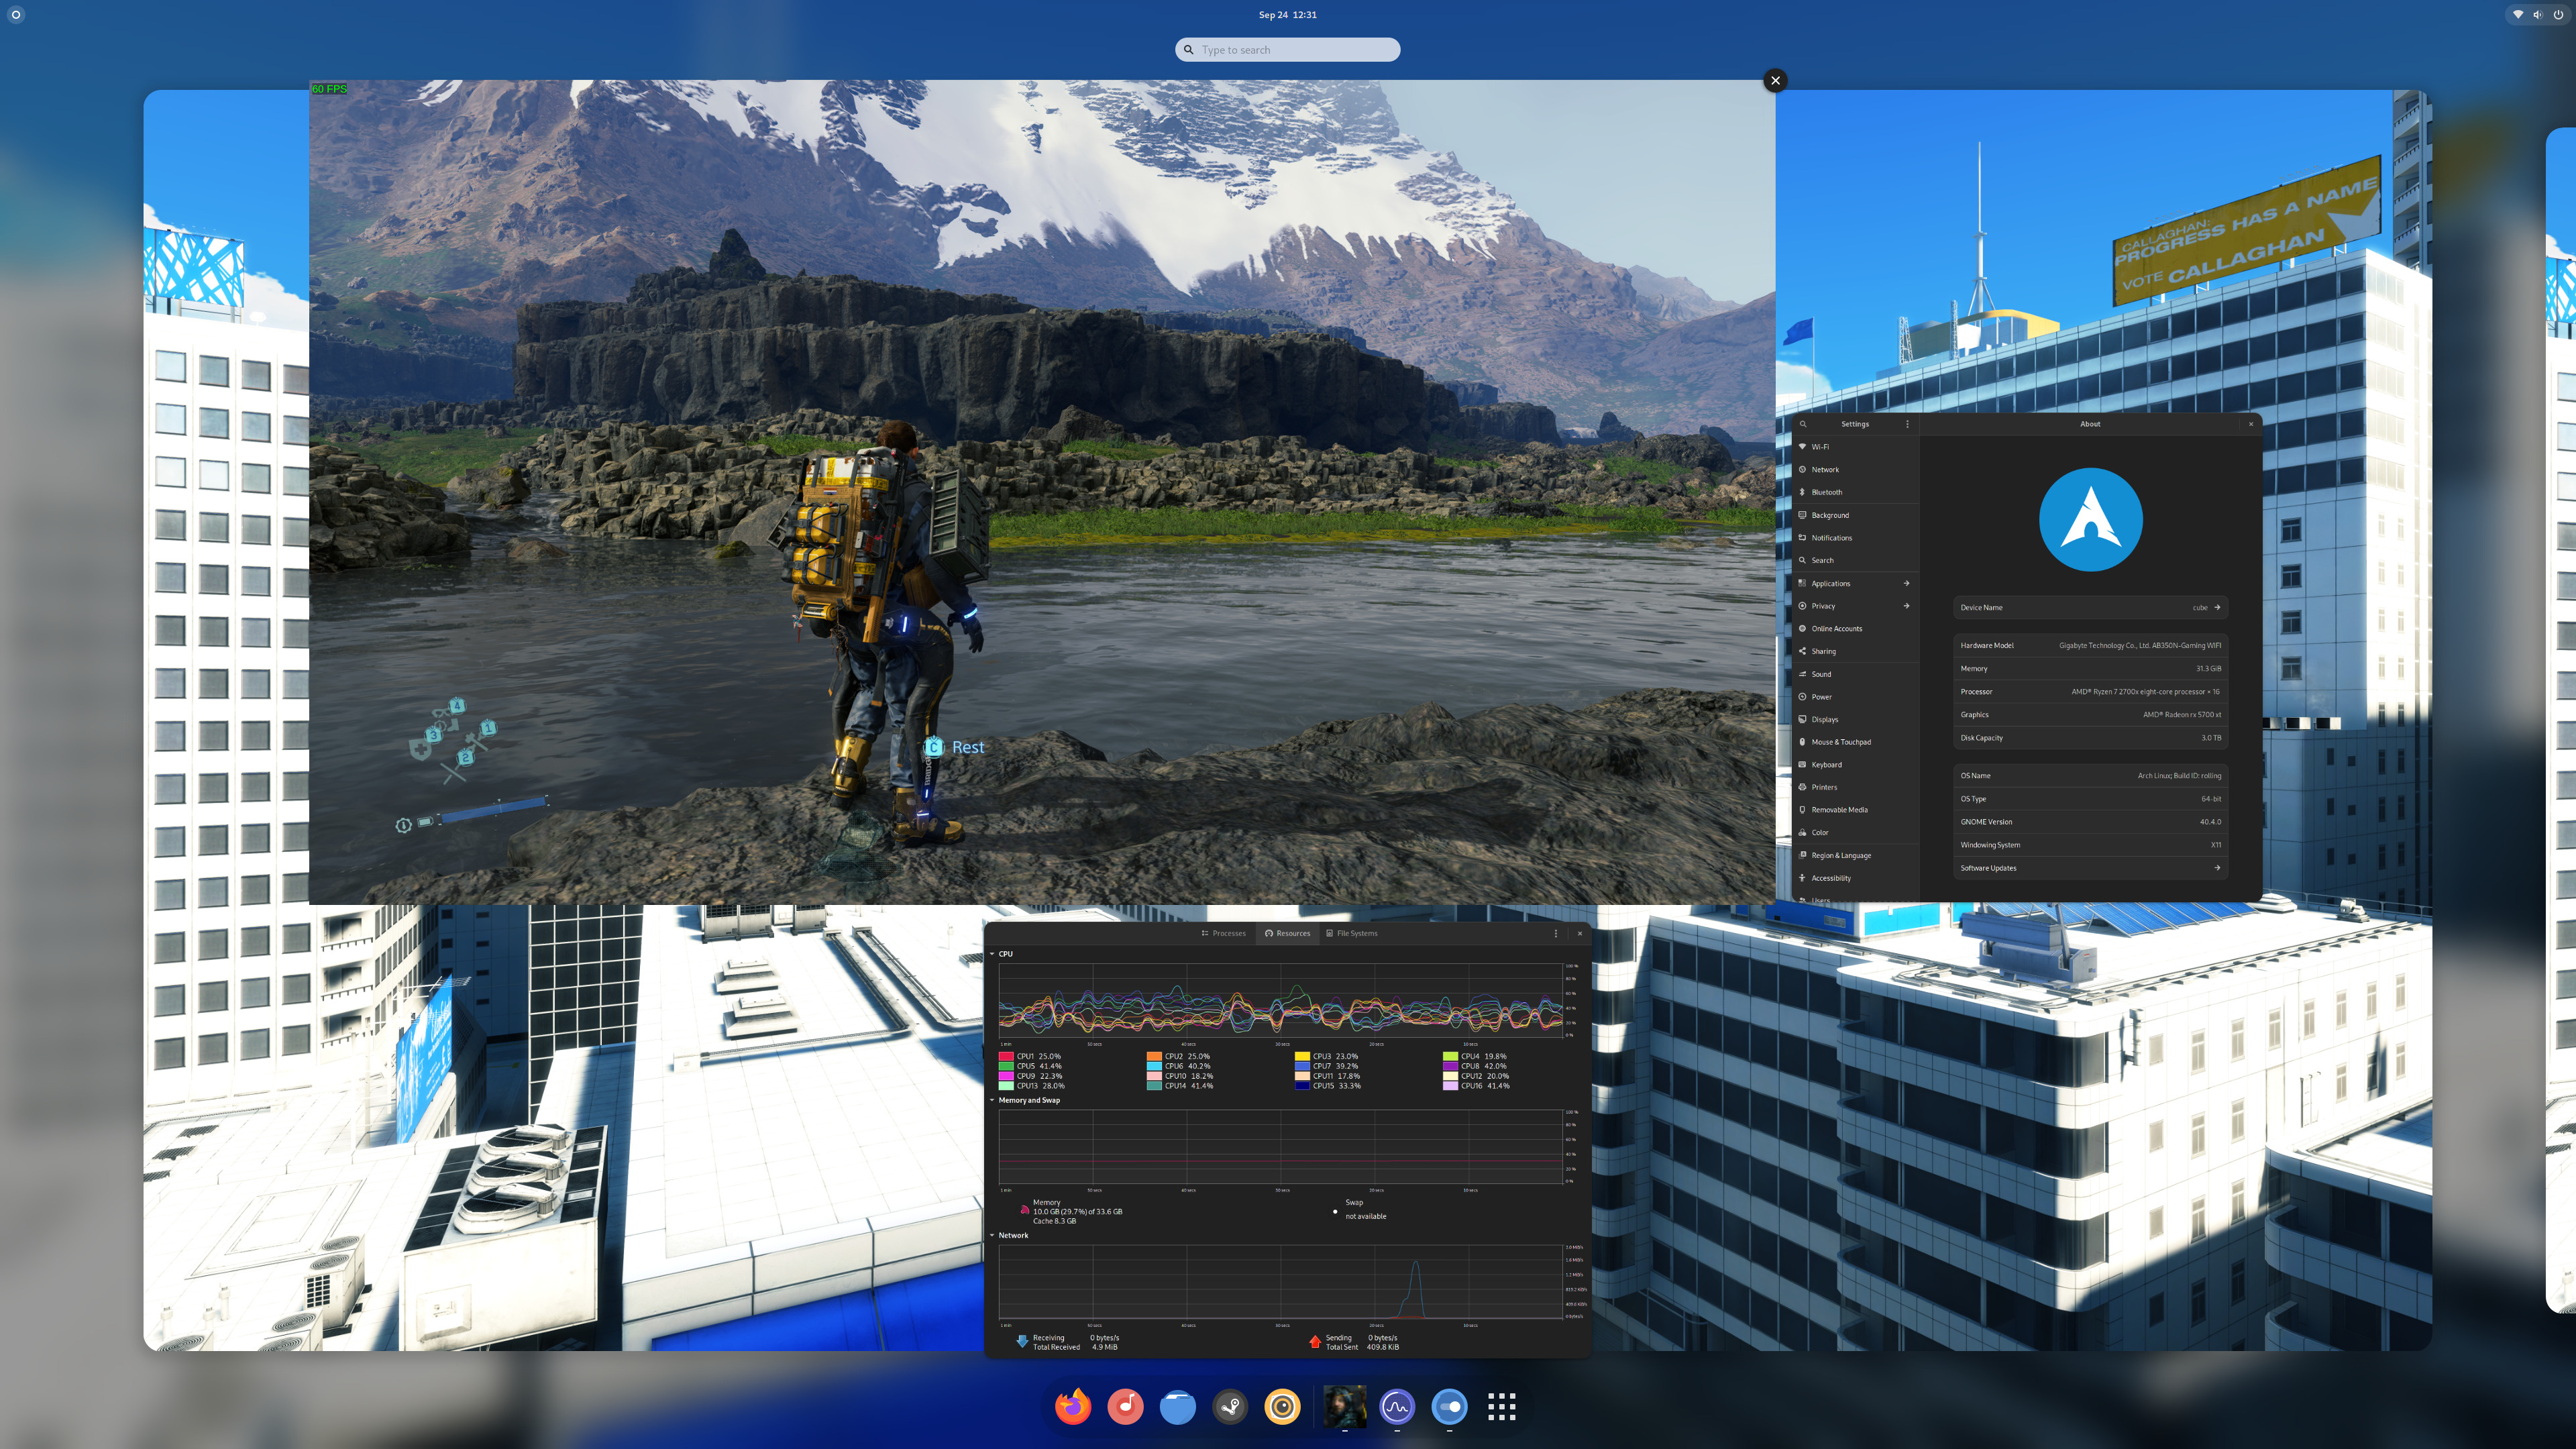Open Accessibility settings in sidebar
The width and height of the screenshot is (2576, 1449).
(x=1855, y=878)
